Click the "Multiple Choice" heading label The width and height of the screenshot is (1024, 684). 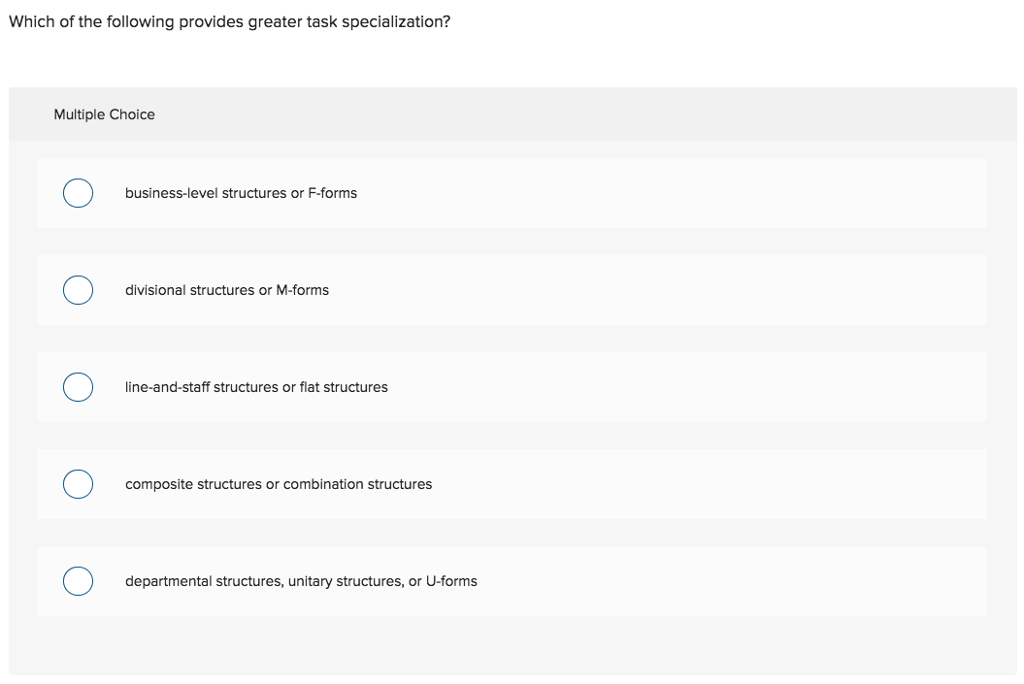pos(104,114)
